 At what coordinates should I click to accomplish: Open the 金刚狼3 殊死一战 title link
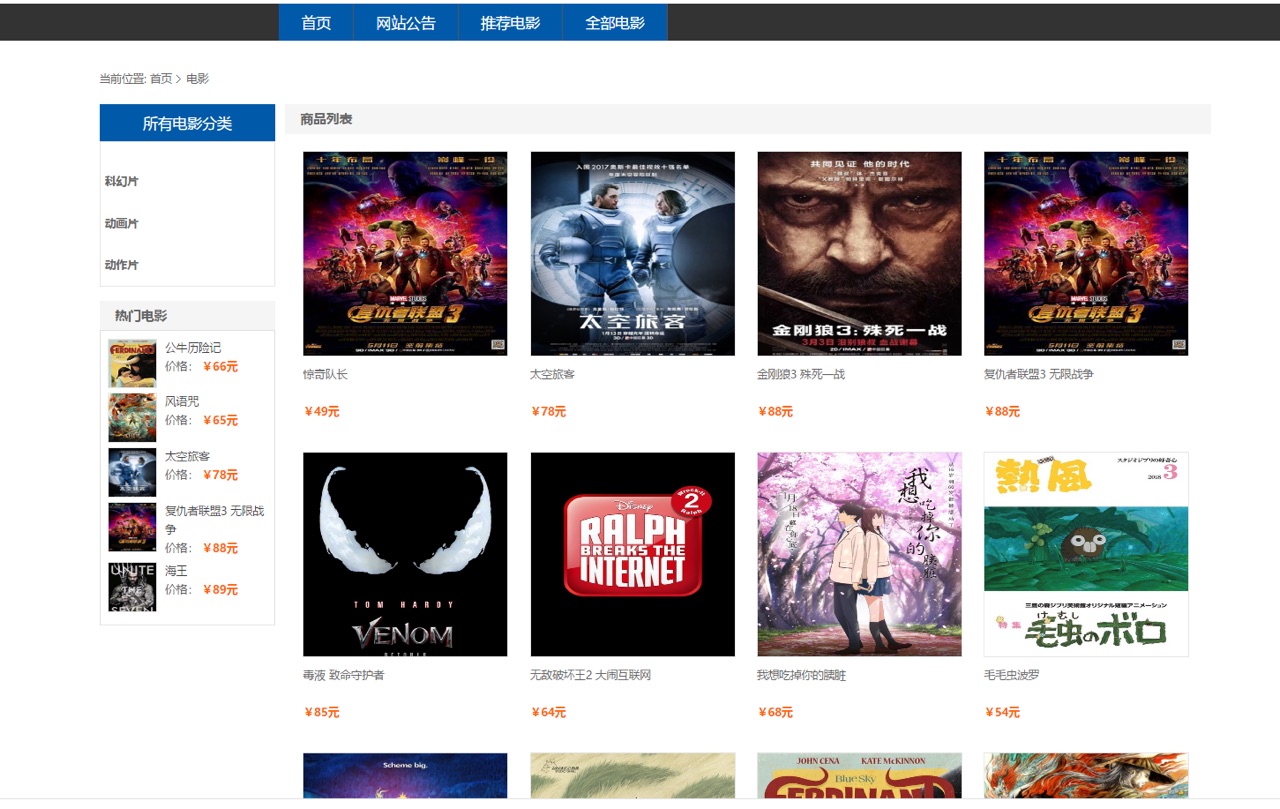801,374
